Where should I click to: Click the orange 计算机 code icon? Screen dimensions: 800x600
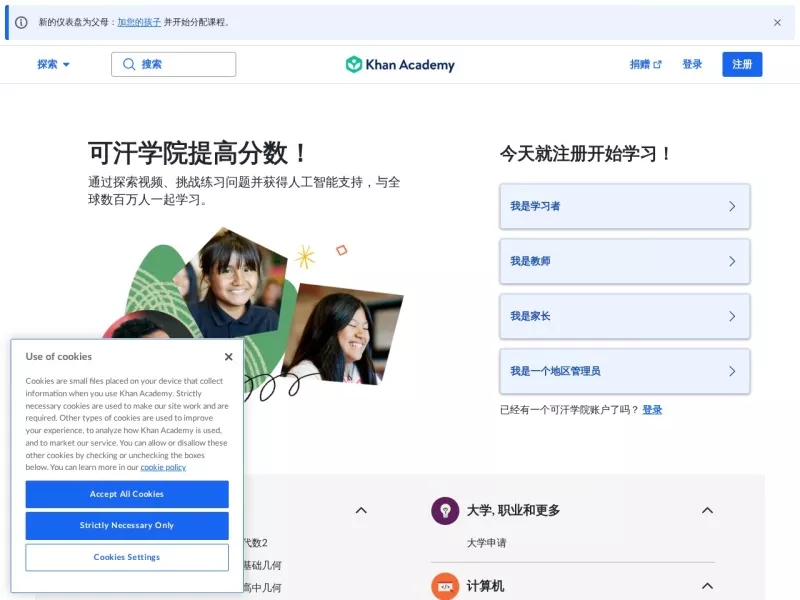pyautogui.click(x=445, y=586)
